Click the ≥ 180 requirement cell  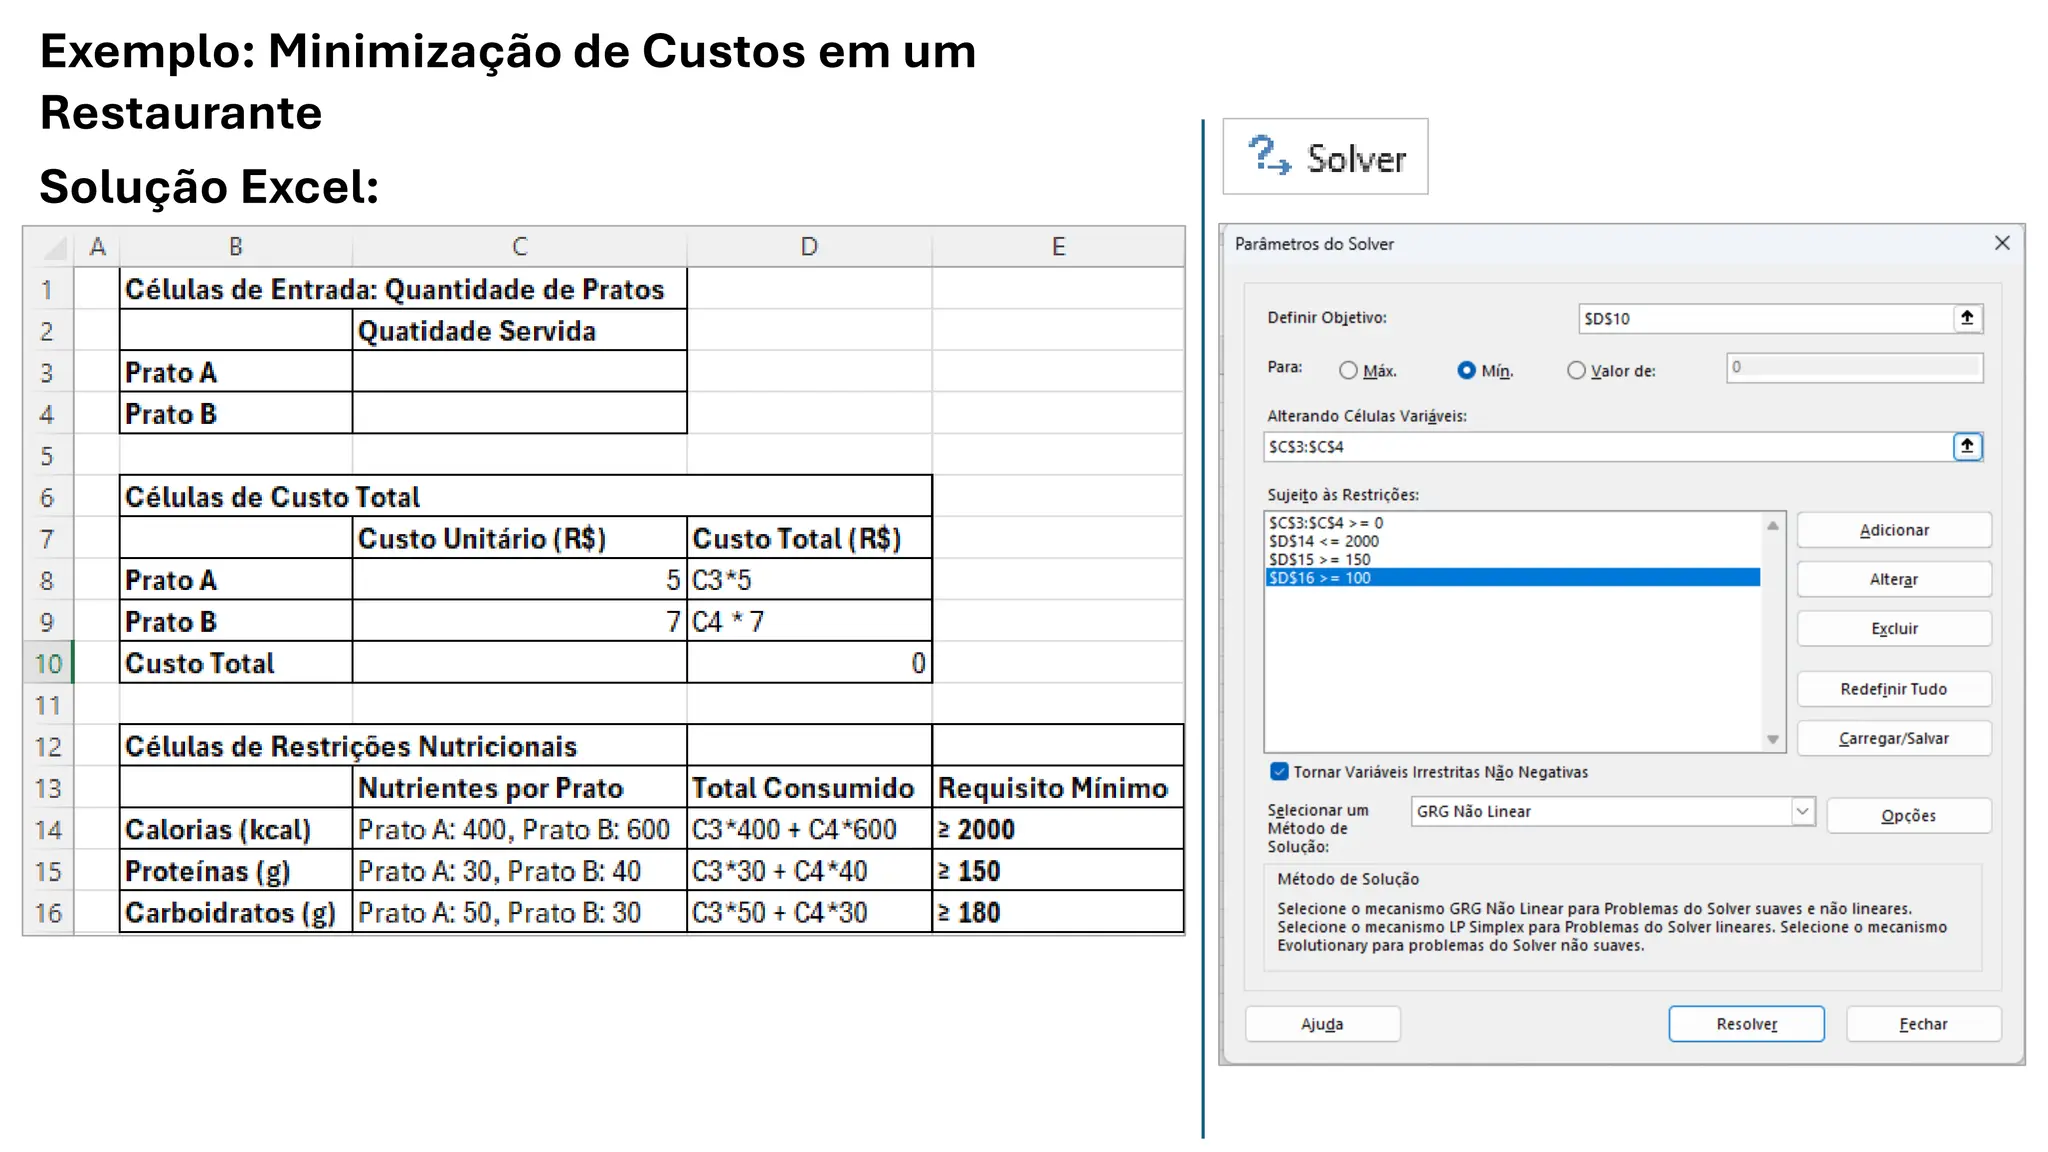(x=1058, y=913)
